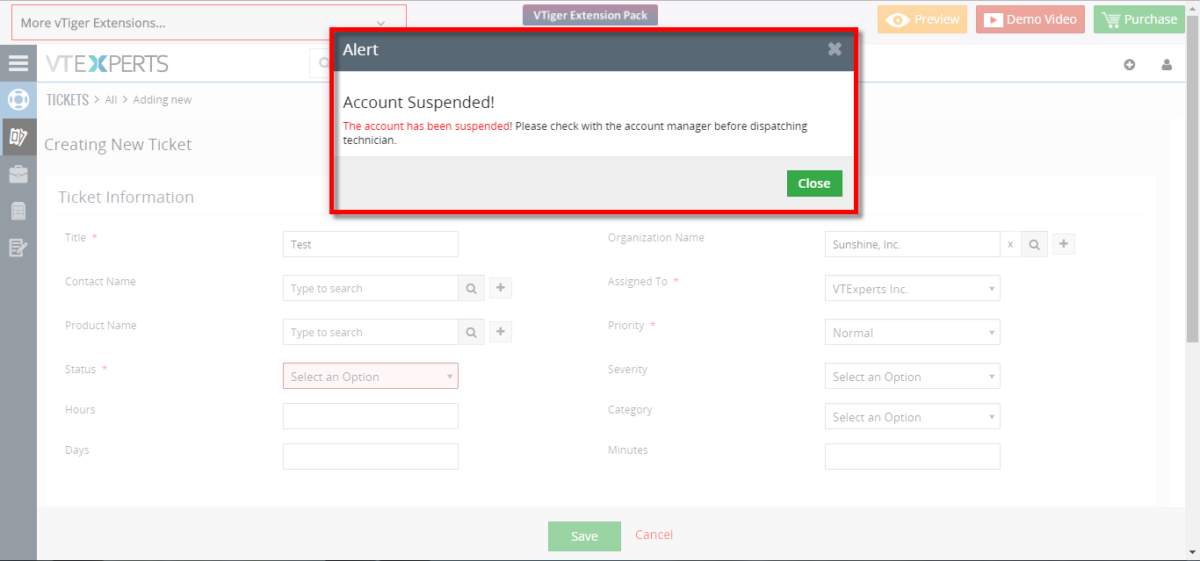Click the VTiger Extension Pack tab
The image size is (1200, 561).
590,15
